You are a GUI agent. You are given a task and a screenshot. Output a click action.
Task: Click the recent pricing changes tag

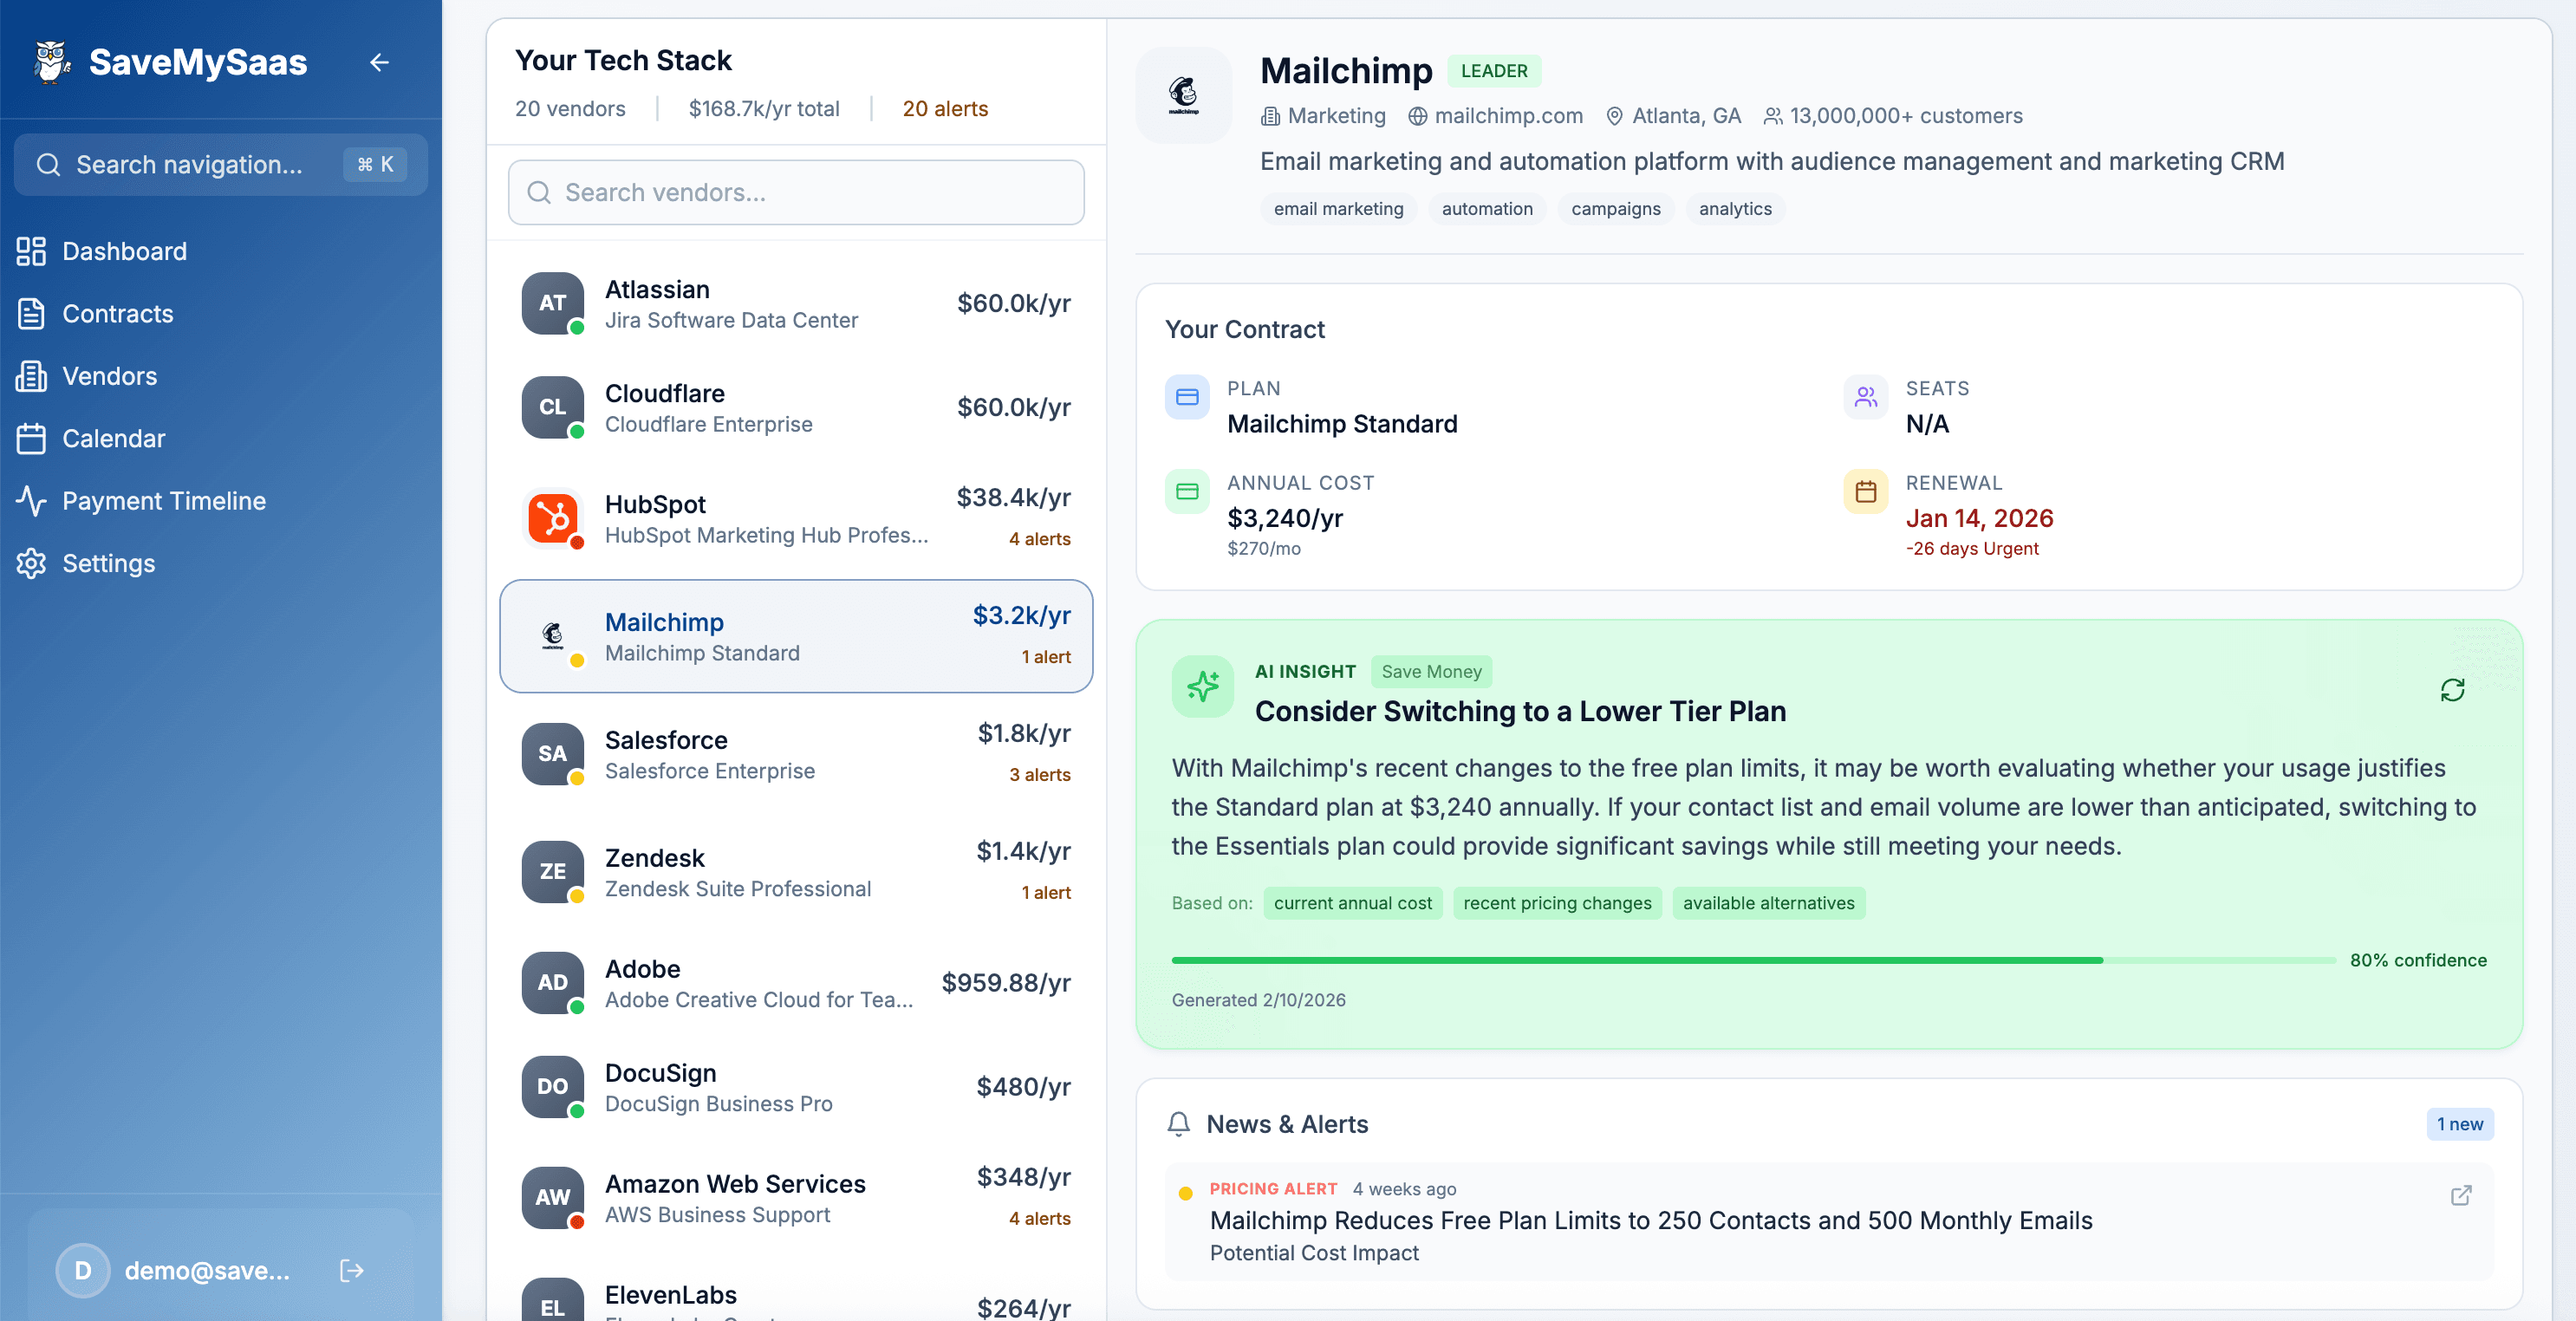1557,903
